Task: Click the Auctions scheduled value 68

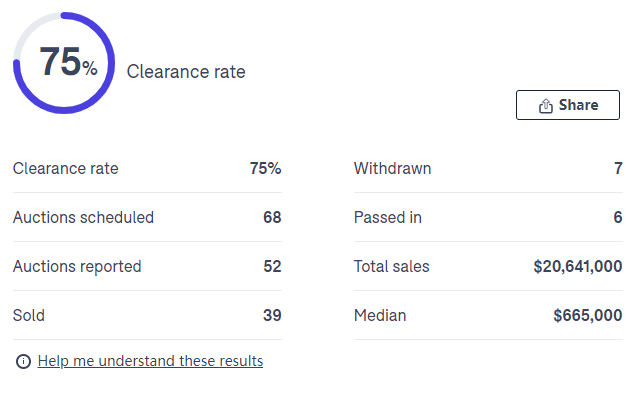Action: coord(272,217)
